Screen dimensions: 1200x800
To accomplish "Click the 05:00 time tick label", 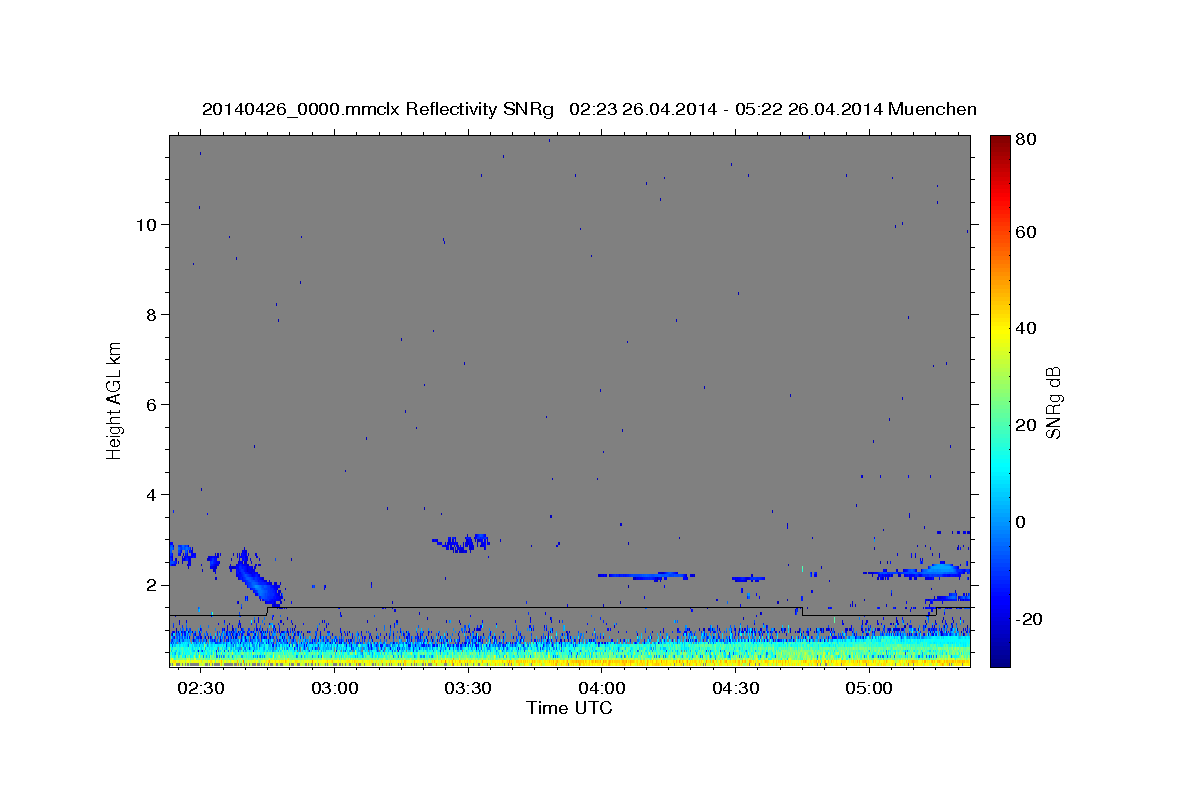I will click(x=869, y=689).
